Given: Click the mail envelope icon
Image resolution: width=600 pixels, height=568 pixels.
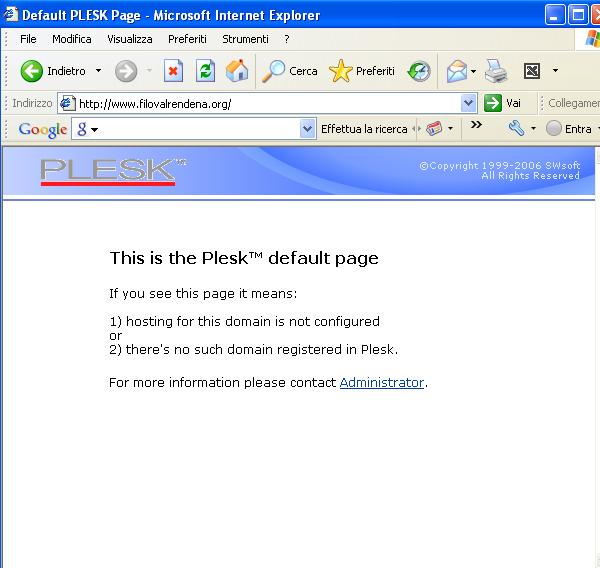Looking at the screenshot, I should pos(457,71).
